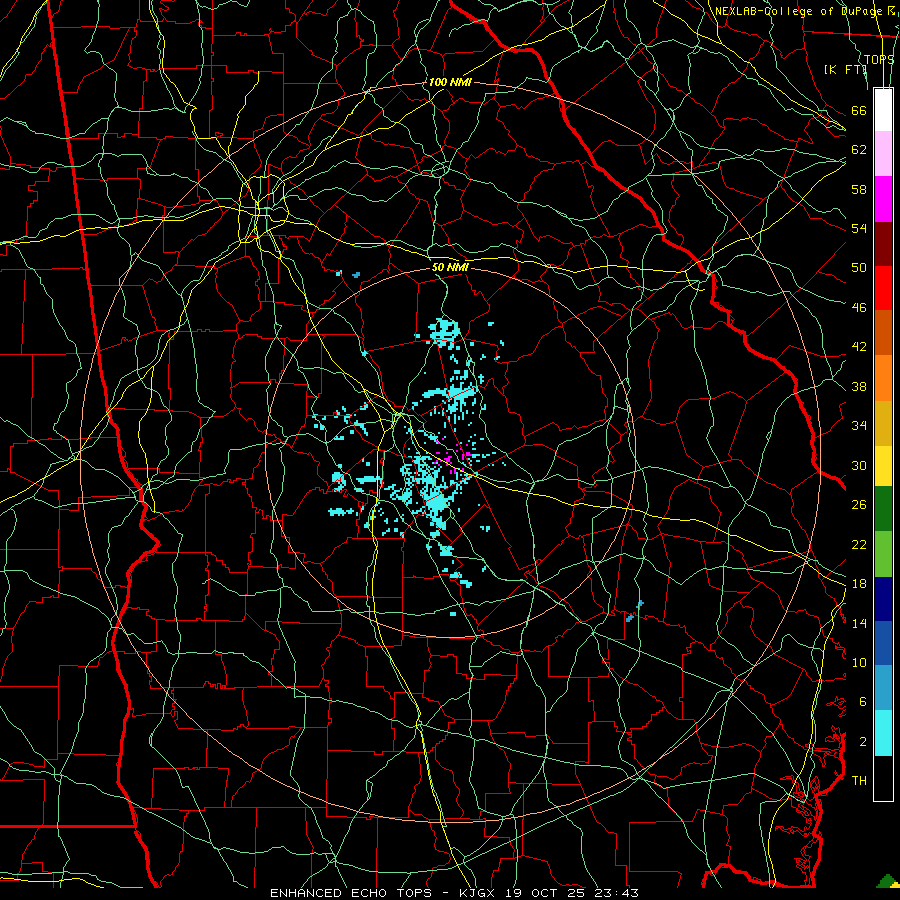
Task: Click the green triangle logo icon
Action: click(x=887, y=880)
